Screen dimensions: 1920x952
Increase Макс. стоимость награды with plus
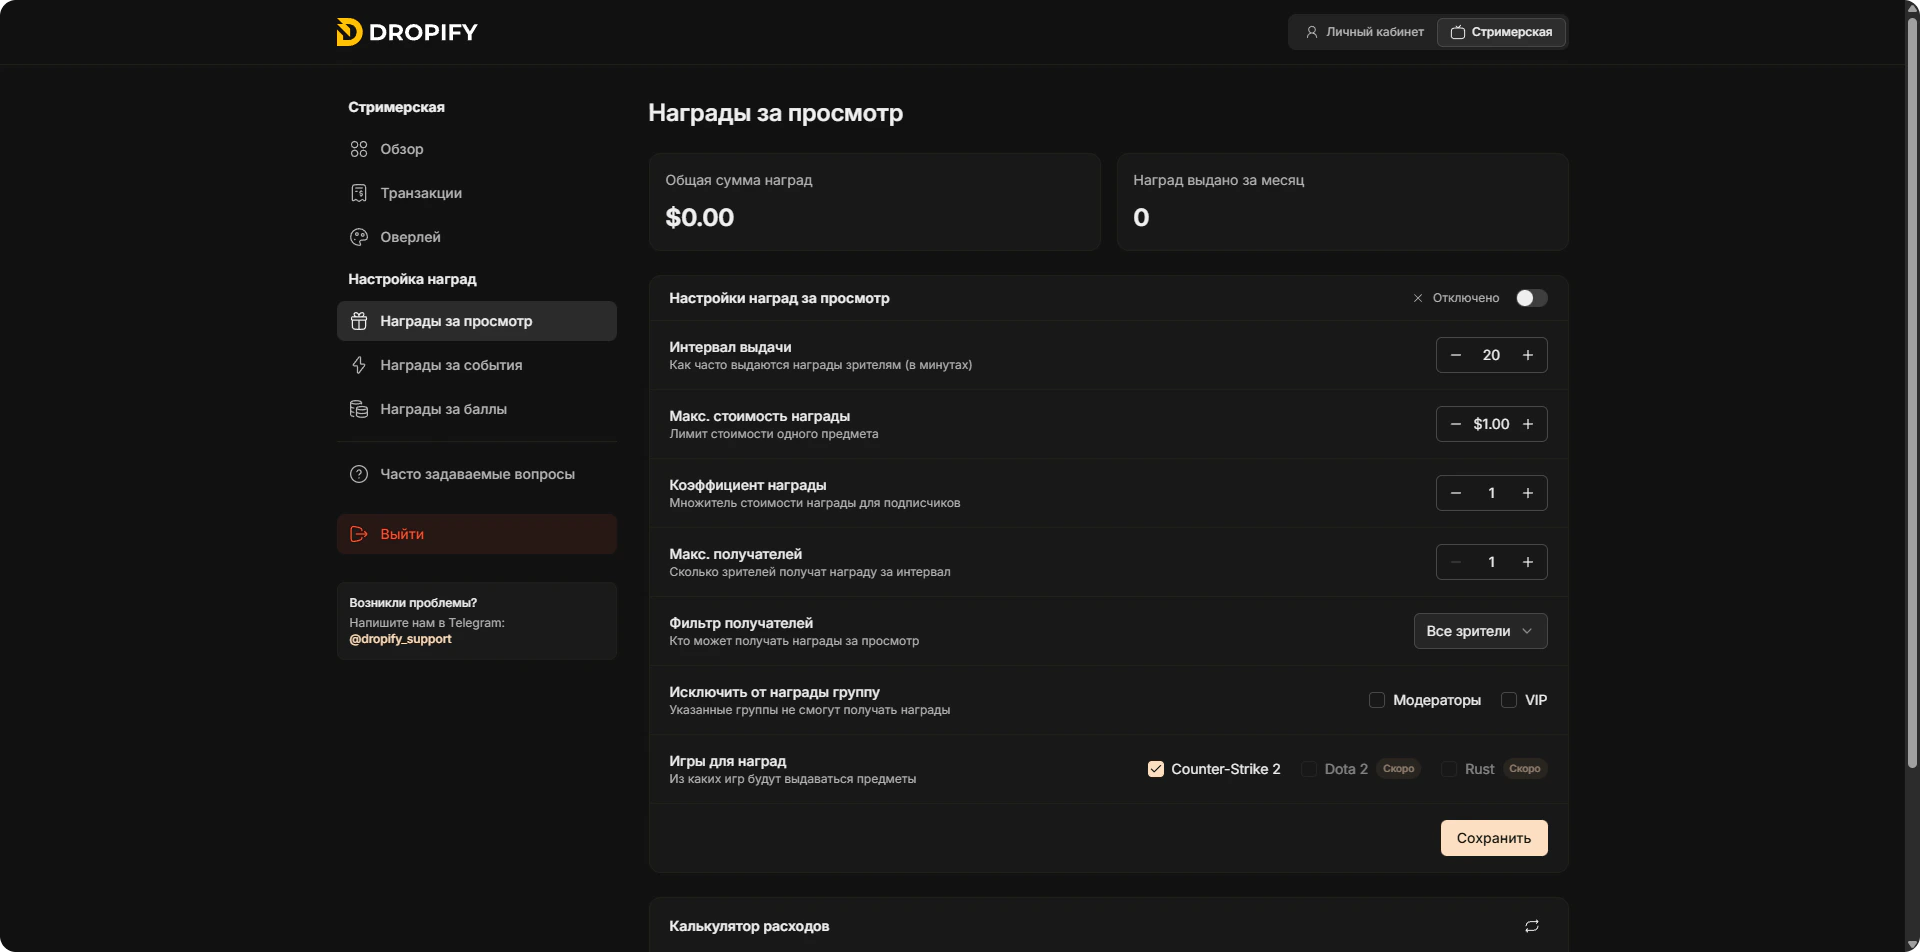[1528, 424]
